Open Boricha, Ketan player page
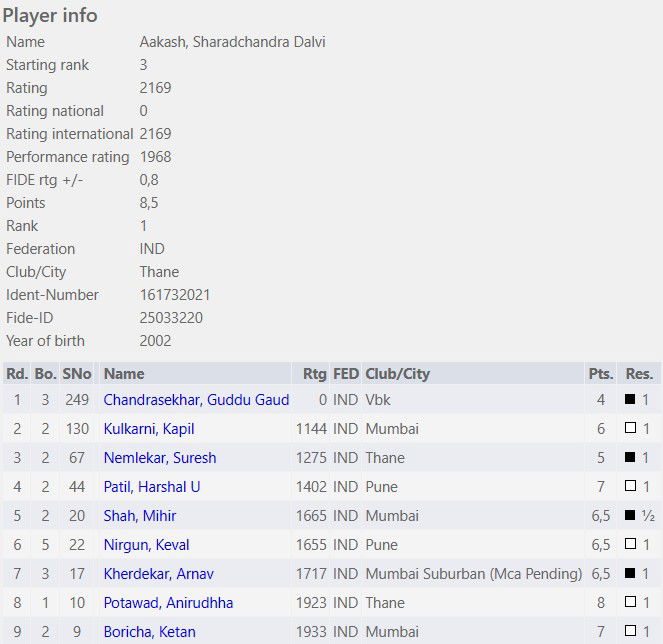 coord(149,632)
